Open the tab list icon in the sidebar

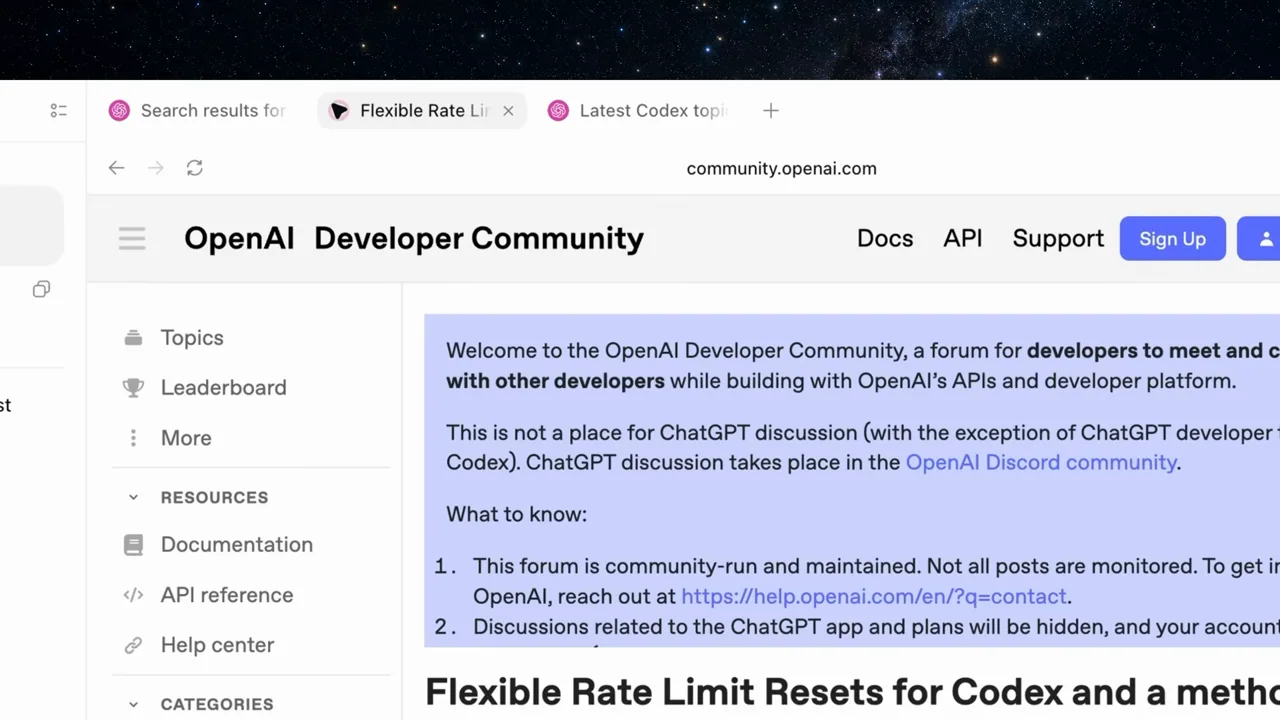(58, 111)
